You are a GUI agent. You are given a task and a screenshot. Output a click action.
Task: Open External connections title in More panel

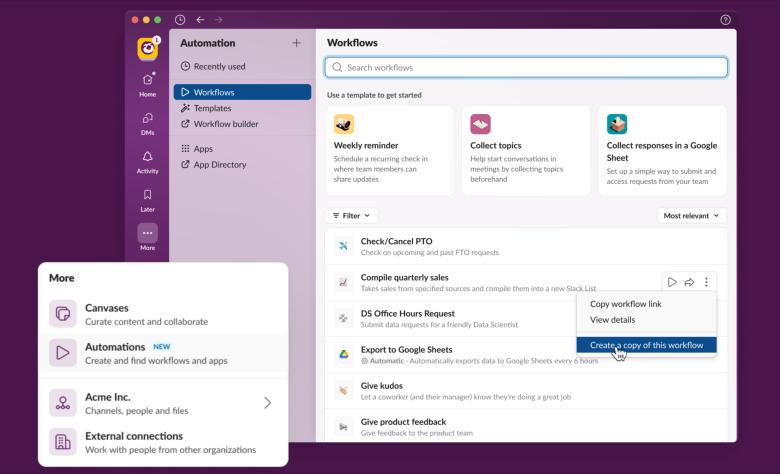pyautogui.click(x=134, y=436)
